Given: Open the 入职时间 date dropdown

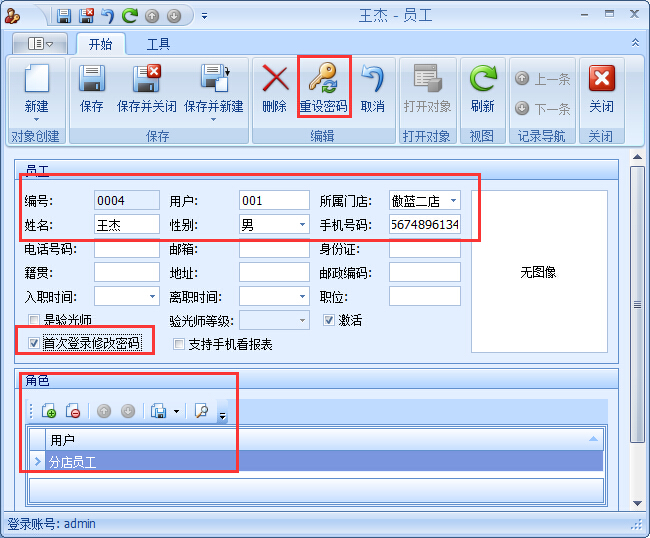Looking at the screenshot, I should pos(152,297).
